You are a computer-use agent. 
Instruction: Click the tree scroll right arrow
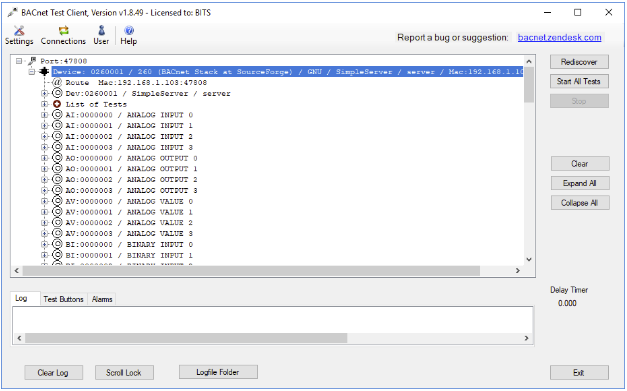(518, 271)
